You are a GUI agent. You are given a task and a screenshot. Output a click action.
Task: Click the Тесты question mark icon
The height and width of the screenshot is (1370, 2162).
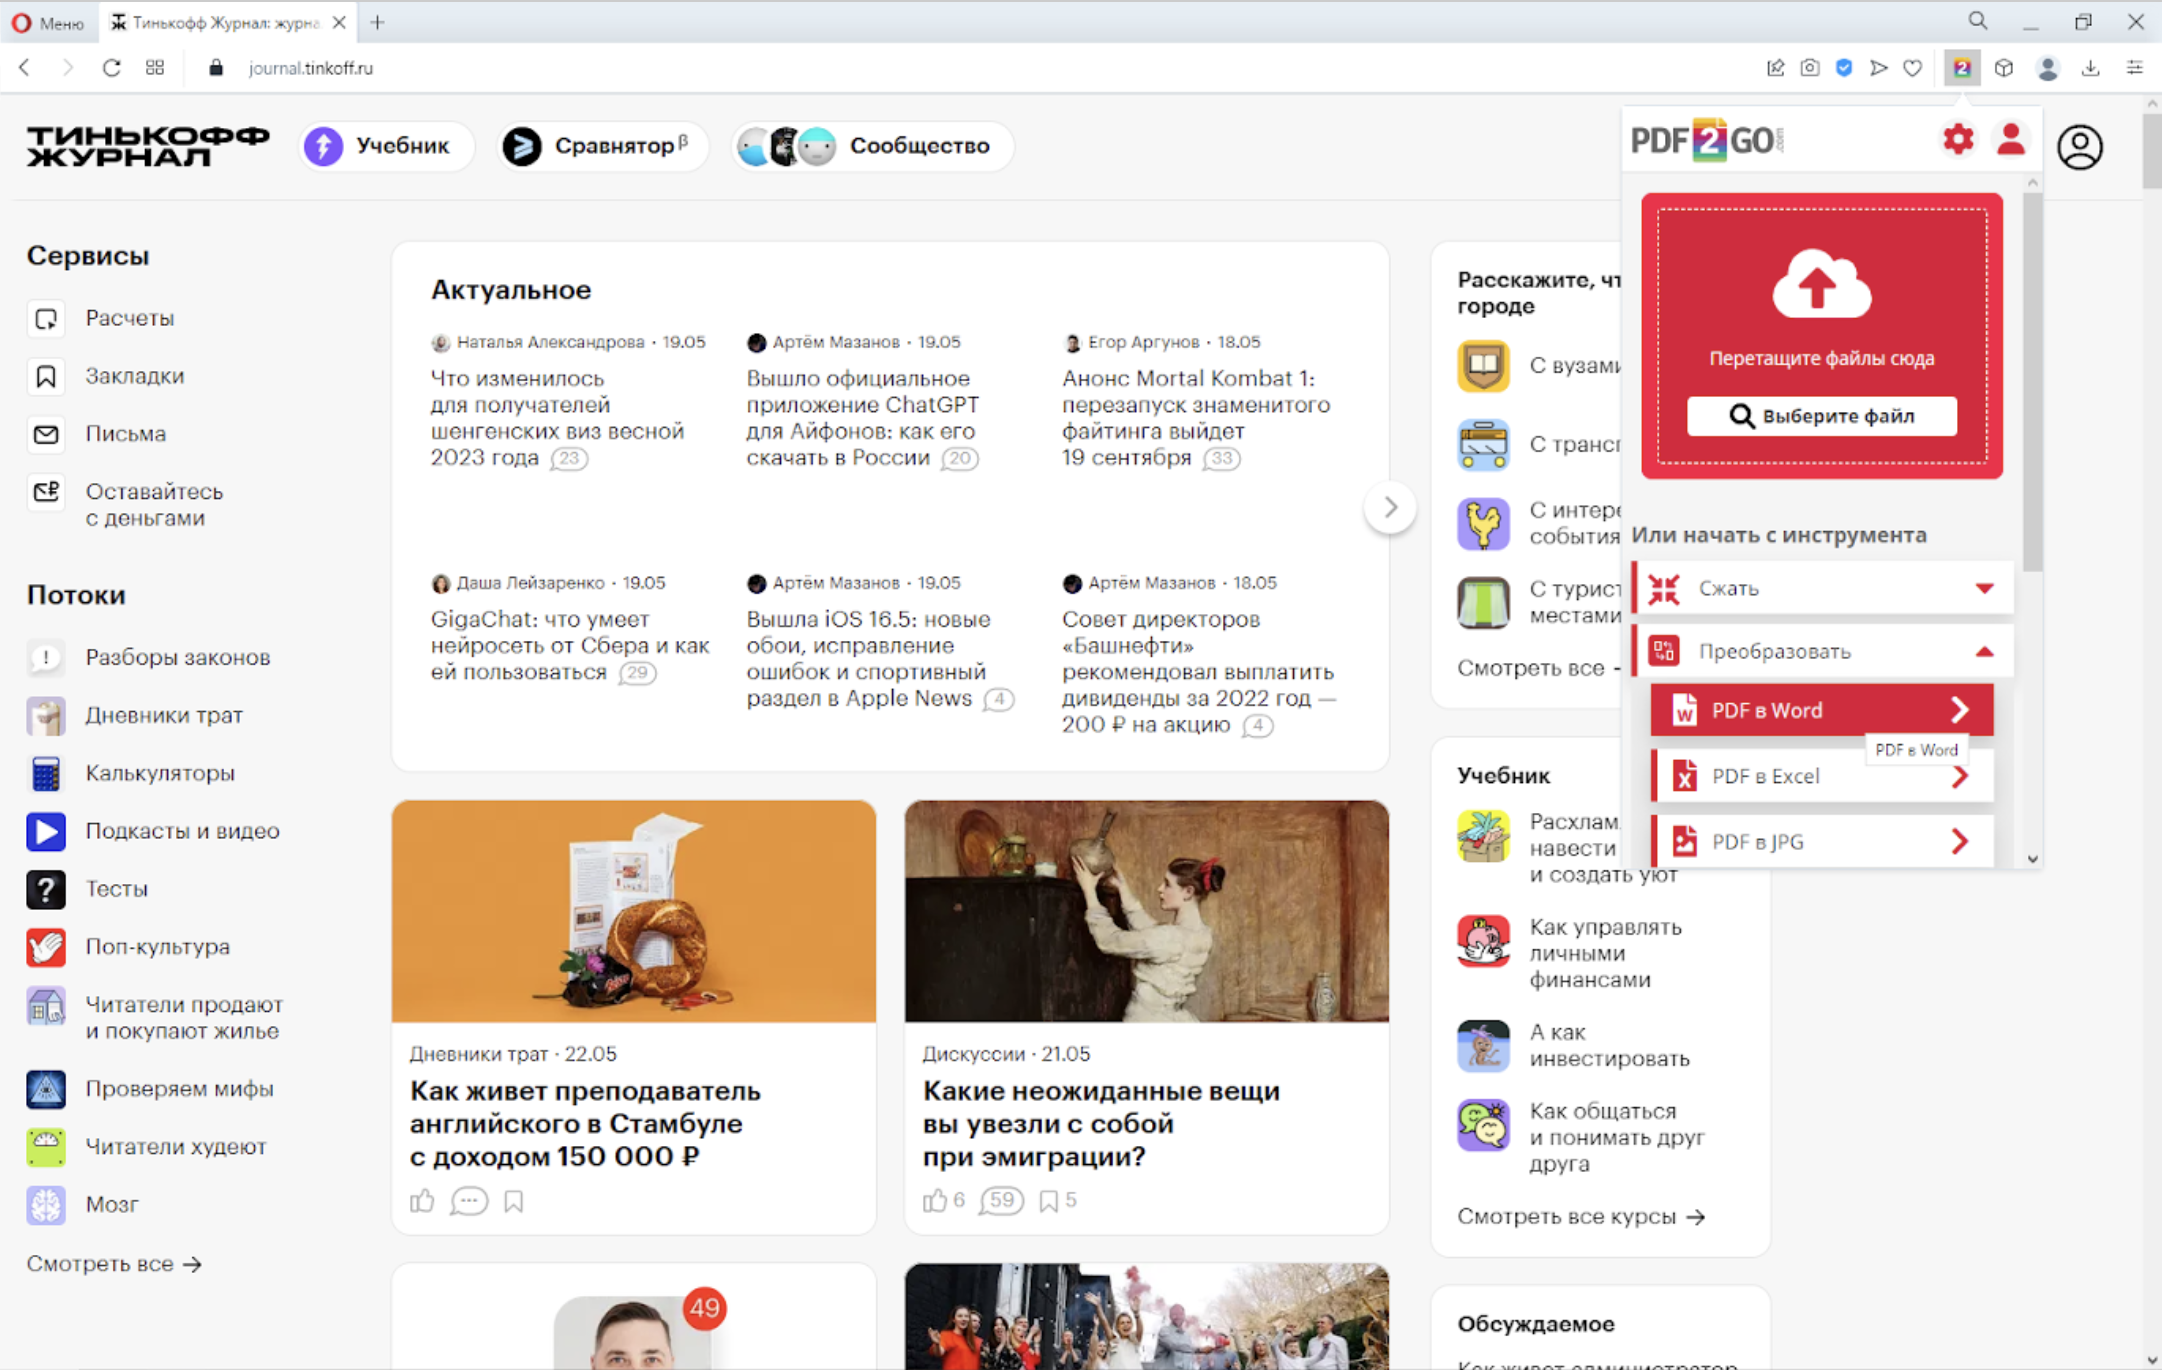coord(46,889)
